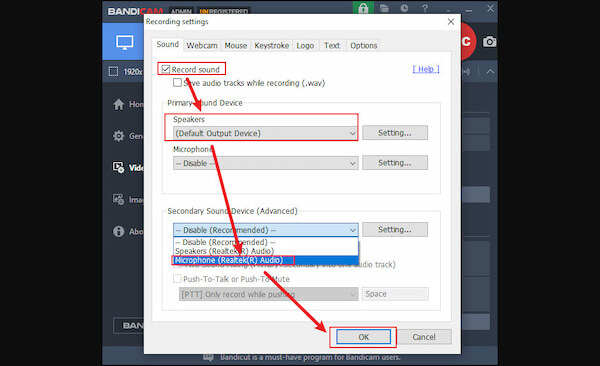Switch to the Options tab
This screenshot has width=600, height=366.
(x=364, y=46)
